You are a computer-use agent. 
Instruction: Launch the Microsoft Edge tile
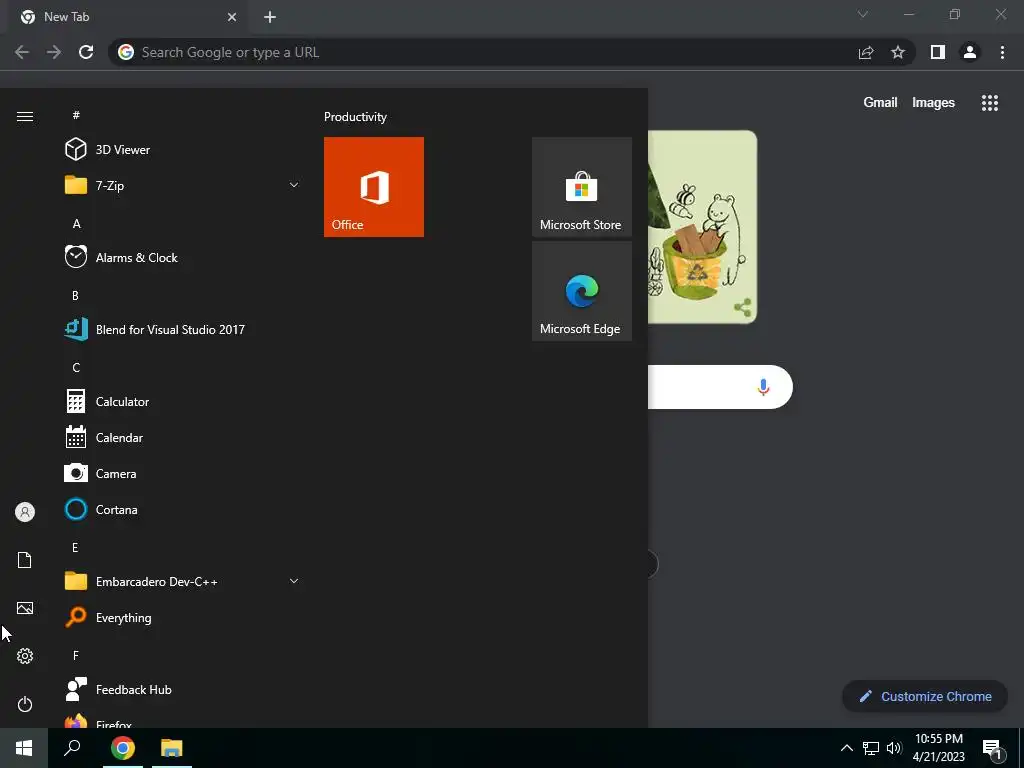click(582, 291)
